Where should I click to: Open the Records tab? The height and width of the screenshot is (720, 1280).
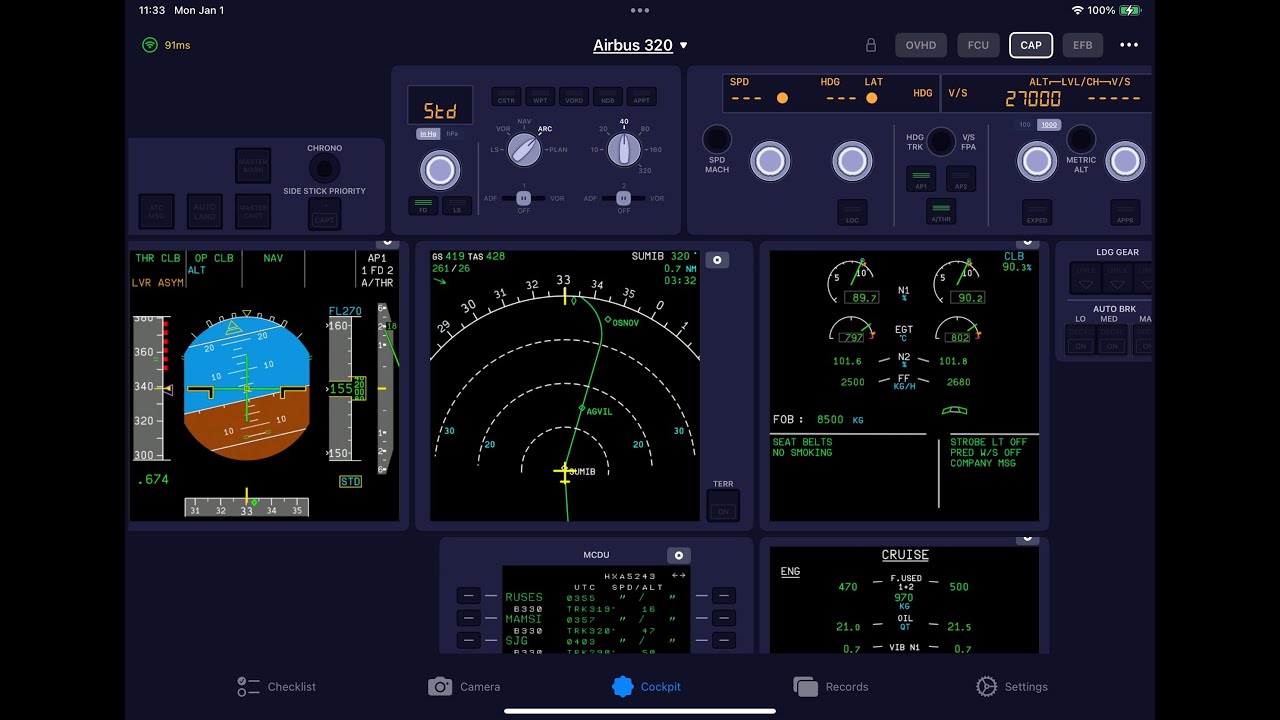point(830,687)
